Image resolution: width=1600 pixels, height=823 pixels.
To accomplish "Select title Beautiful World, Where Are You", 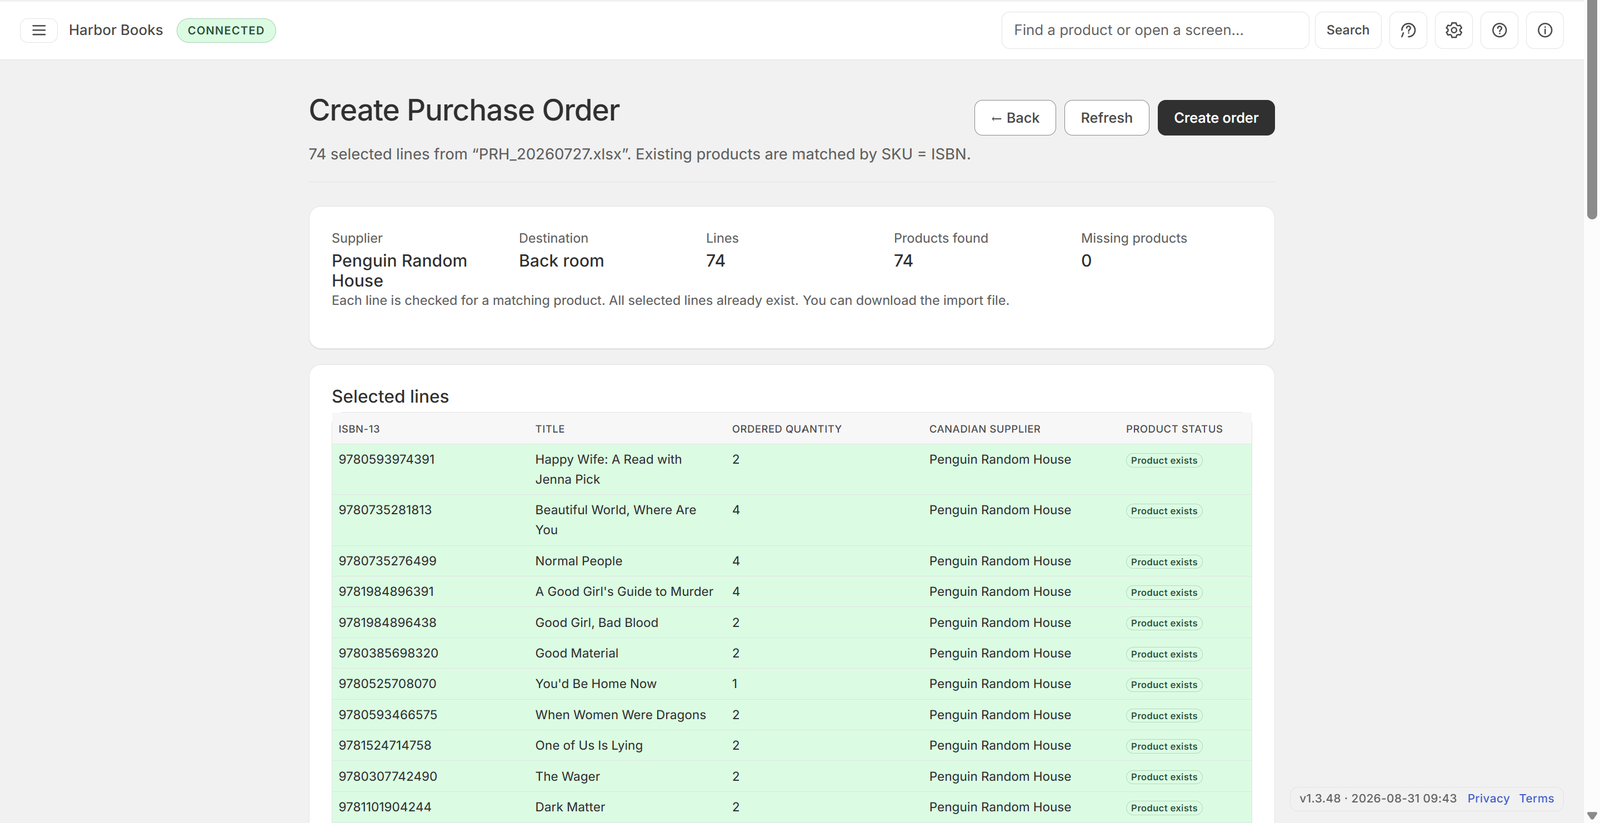I will point(616,520).
